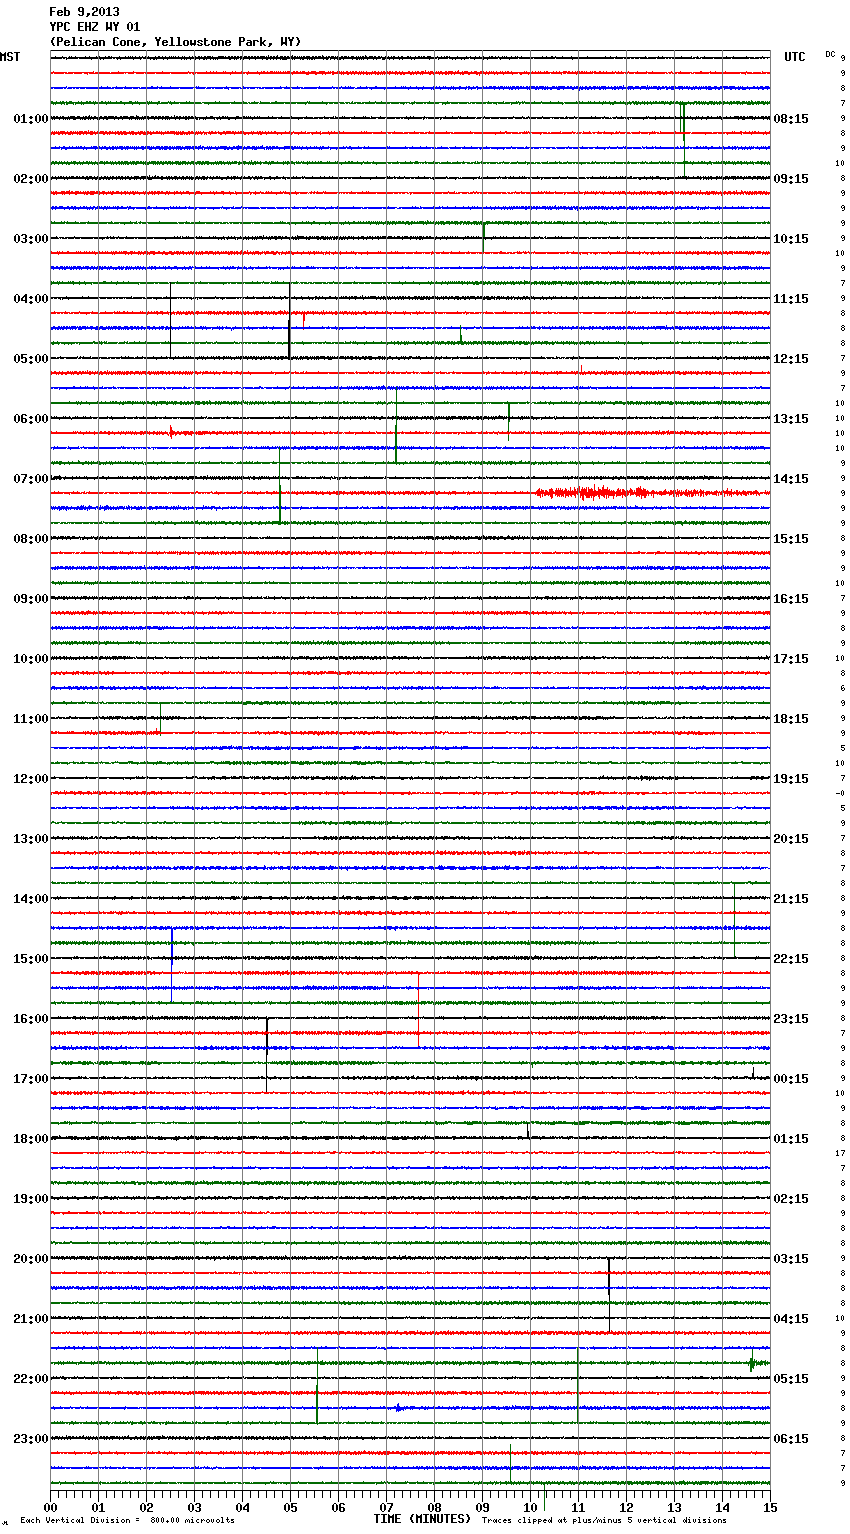Click the Pelican Cone, Yellowstone Park location text
850x1534 pixels.
point(175,42)
